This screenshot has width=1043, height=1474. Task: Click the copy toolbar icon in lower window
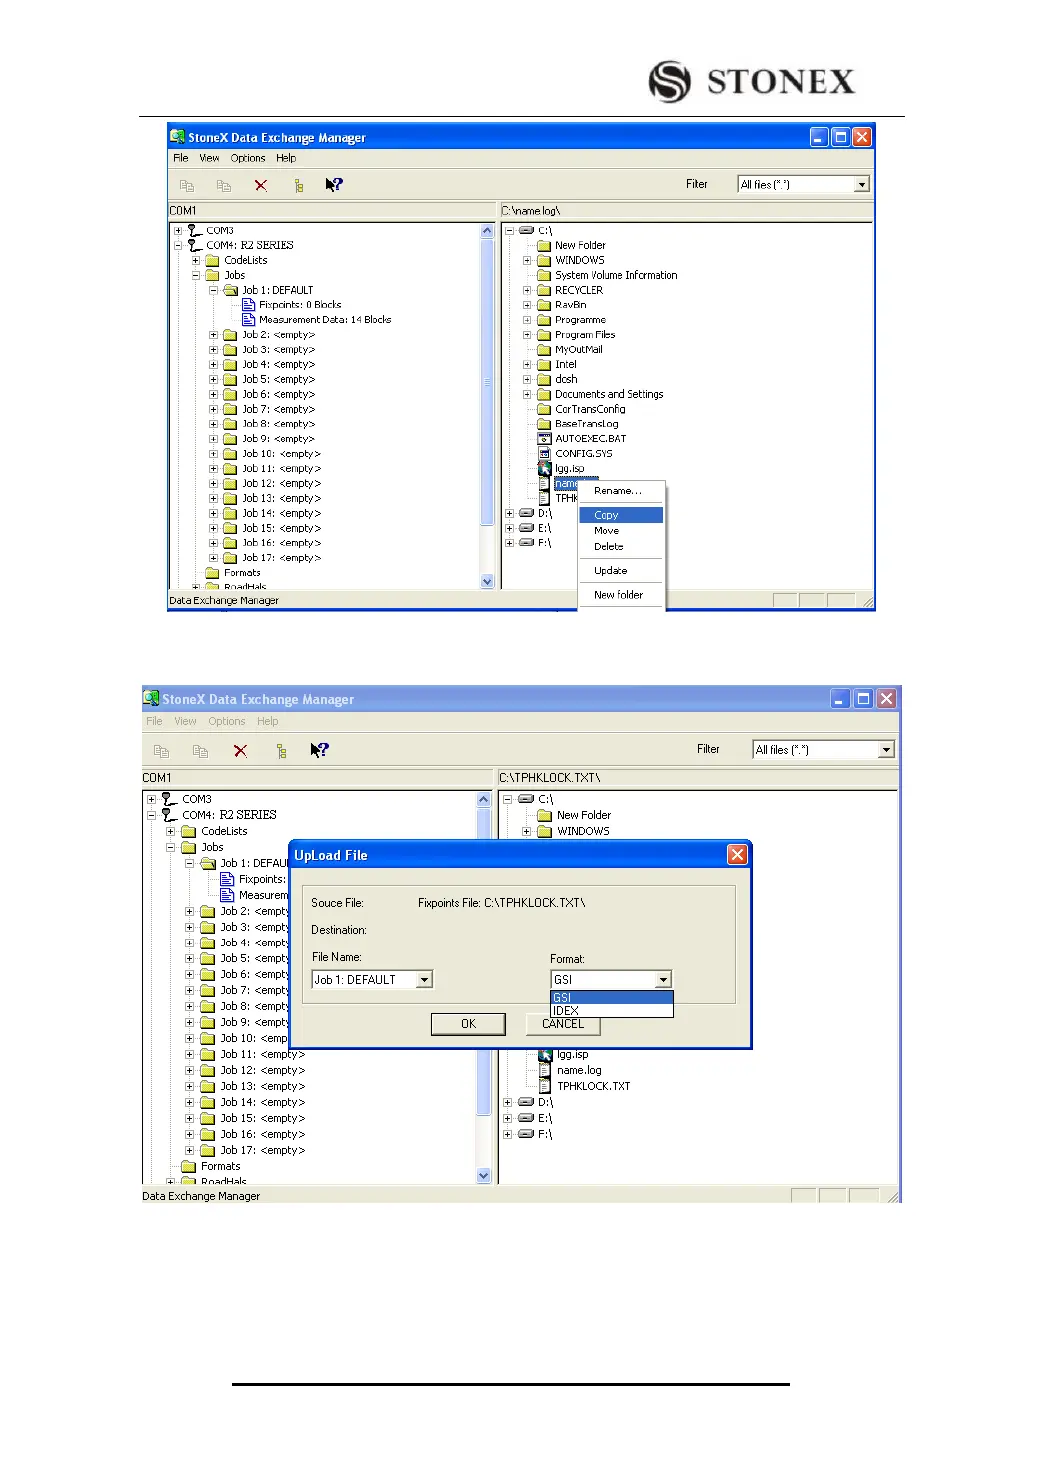click(x=161, y=751)
